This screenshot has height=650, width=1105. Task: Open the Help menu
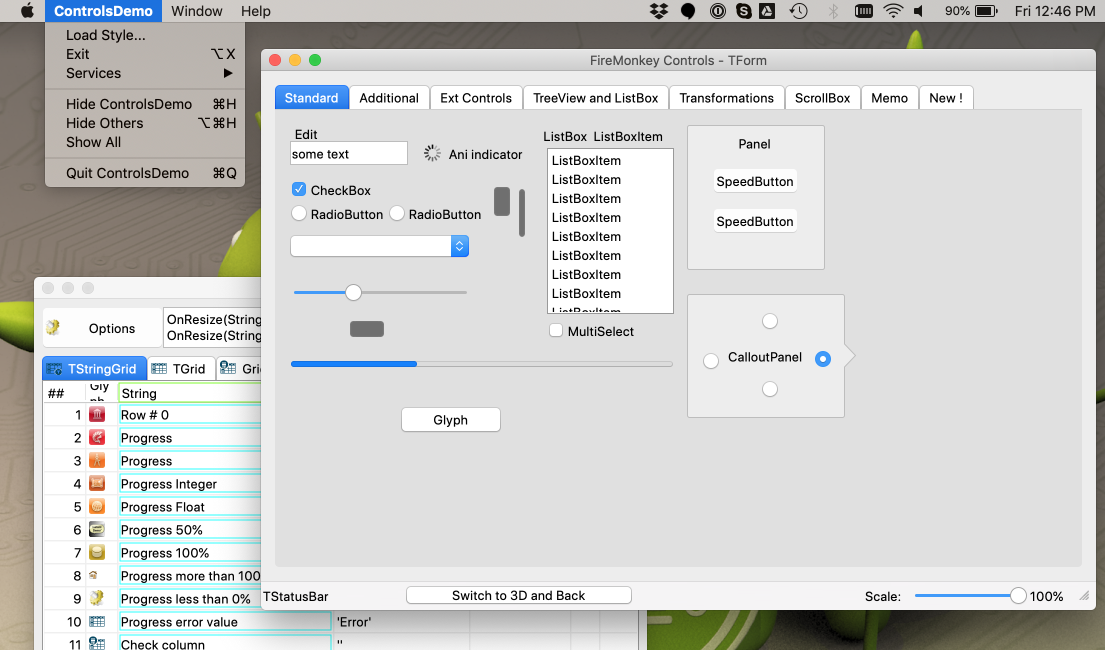pyautogui.click(x=256, y=11)
